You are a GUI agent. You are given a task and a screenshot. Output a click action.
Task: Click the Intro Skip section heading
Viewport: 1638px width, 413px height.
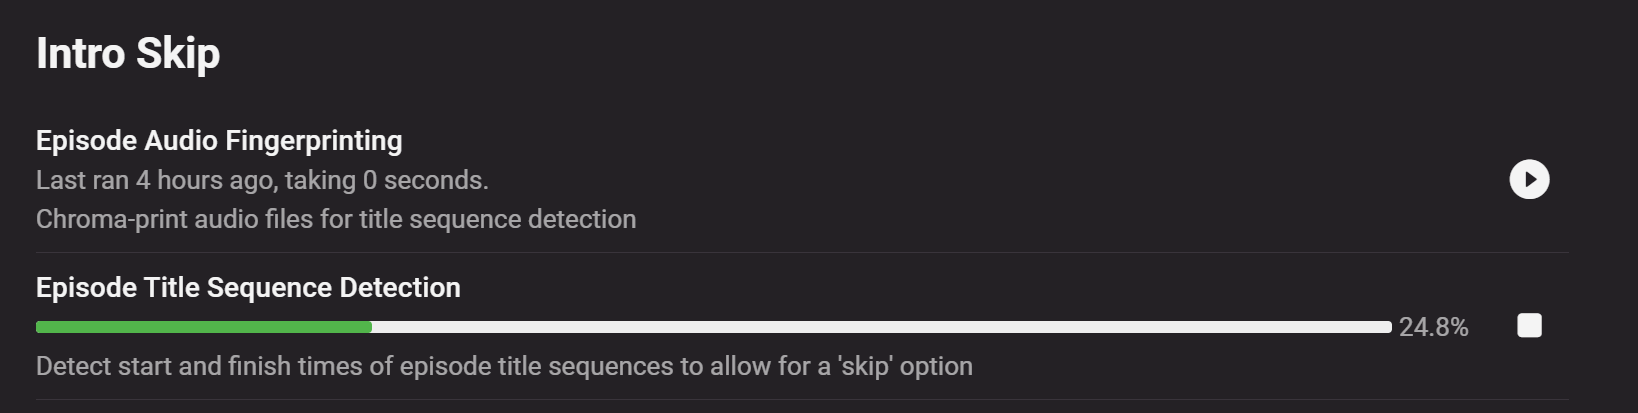coord(128,54)
